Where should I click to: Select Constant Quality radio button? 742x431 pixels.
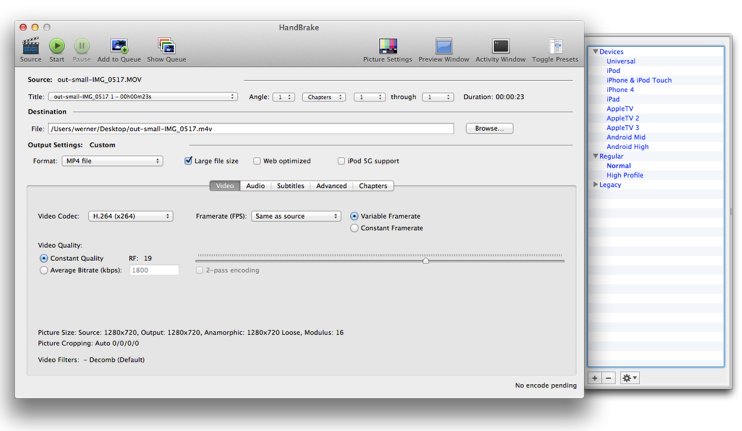pyautogui.click(x=44, y=258)
